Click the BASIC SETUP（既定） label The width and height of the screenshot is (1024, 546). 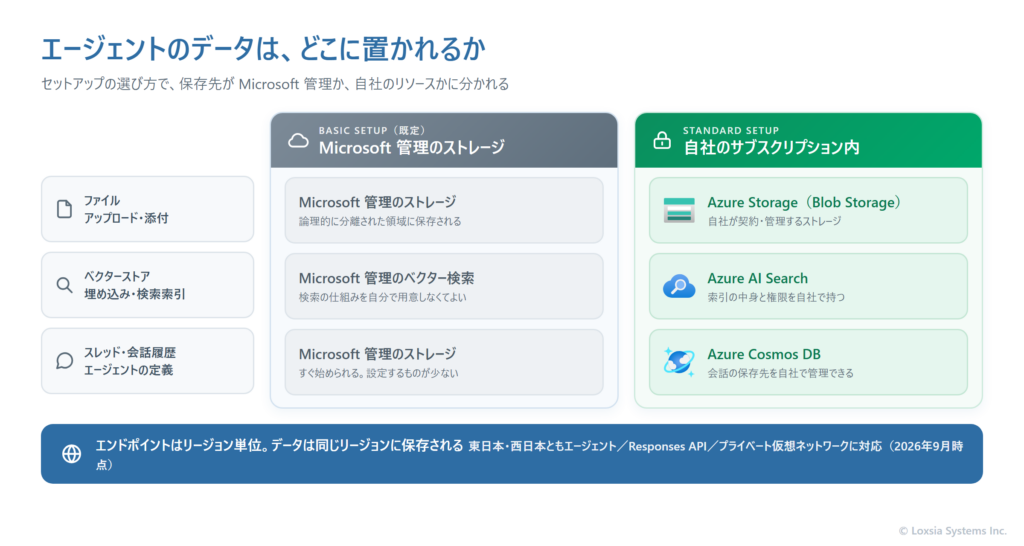[372, 131]
